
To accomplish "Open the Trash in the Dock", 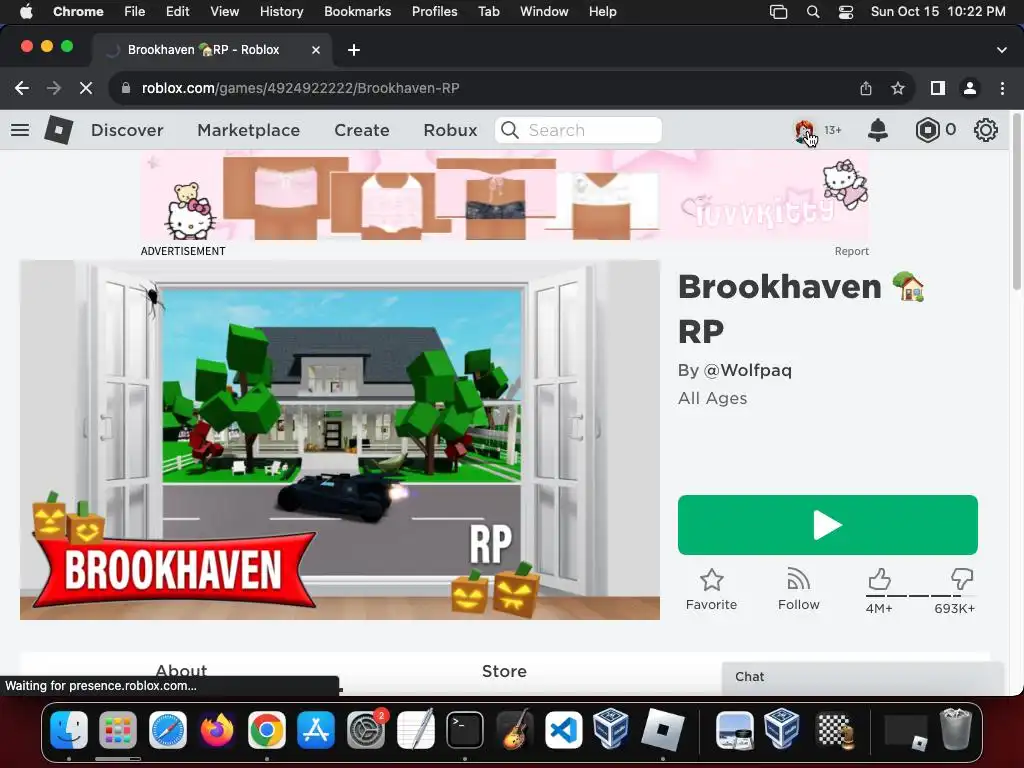I will (955, 730).
